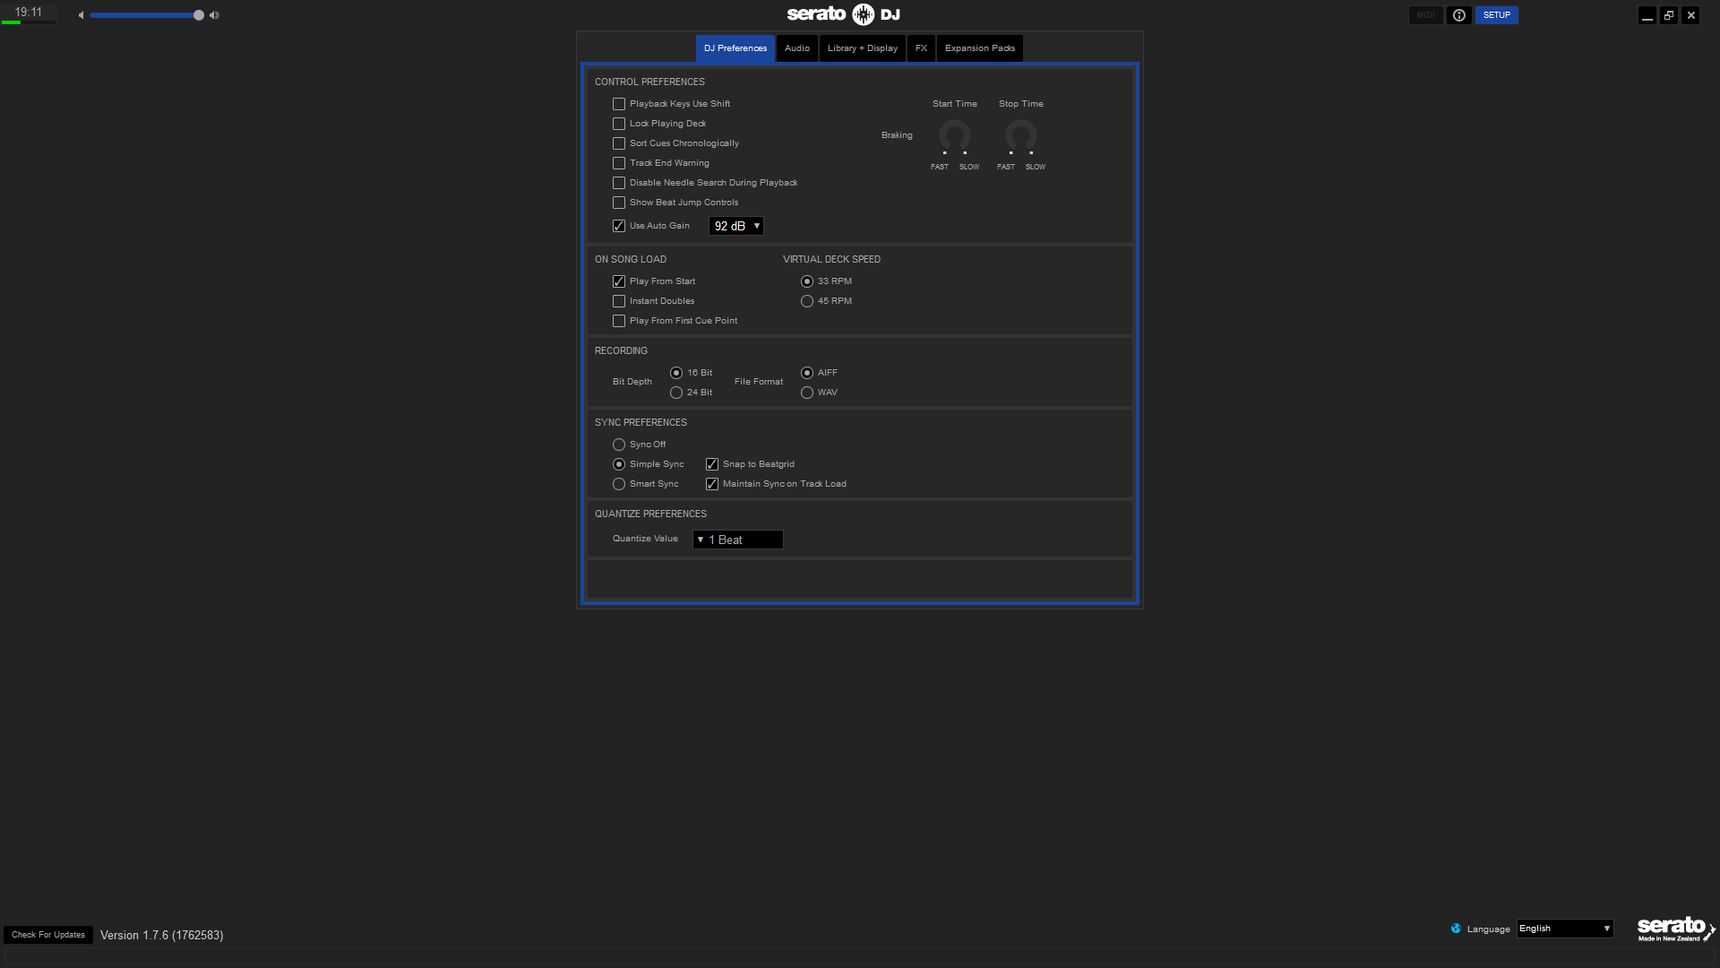Switch to the Audio tab

(797, 48)
